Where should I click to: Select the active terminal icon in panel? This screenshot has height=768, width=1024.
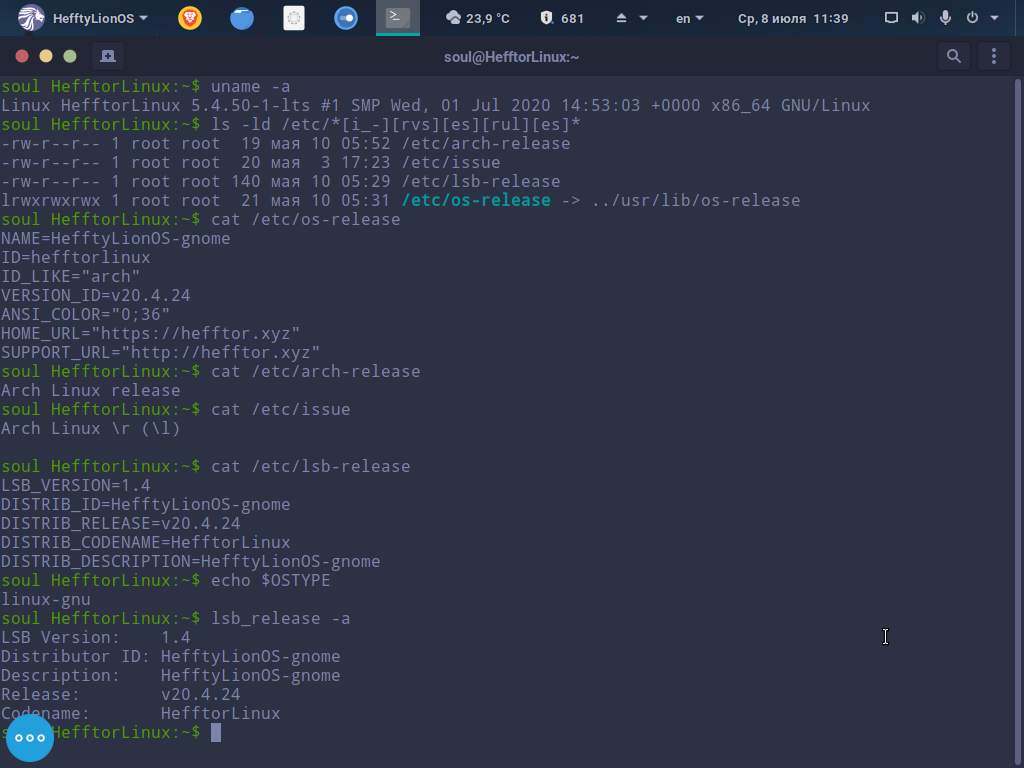coord(398,17)
